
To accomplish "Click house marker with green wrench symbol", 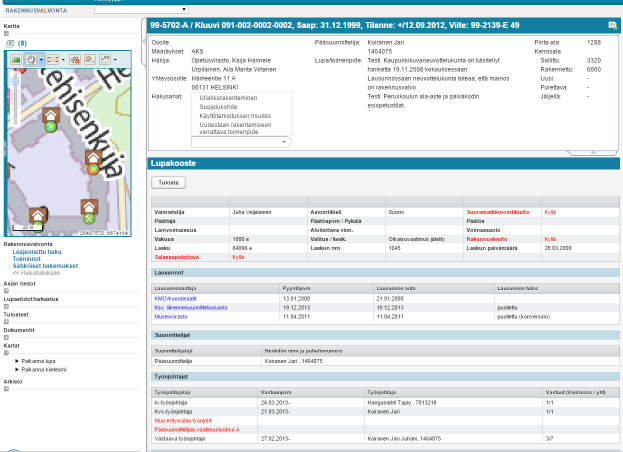I will coord(89,212).
